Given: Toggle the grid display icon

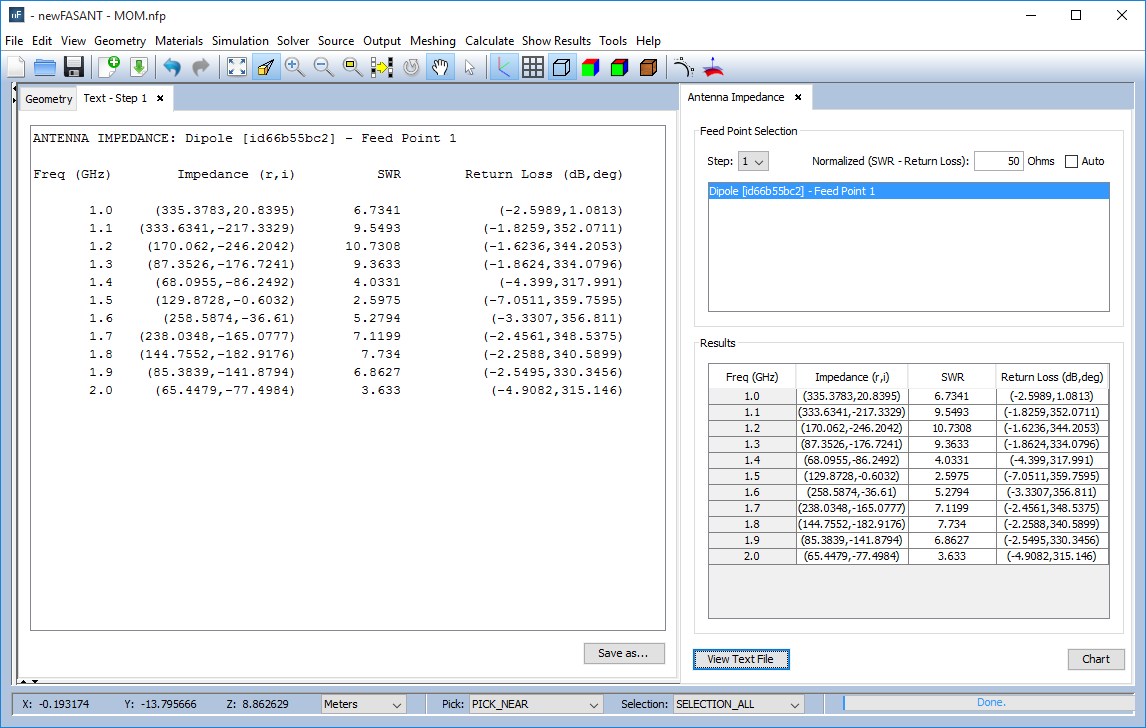Looking at the screenshot, I should [x=533, y=67].
